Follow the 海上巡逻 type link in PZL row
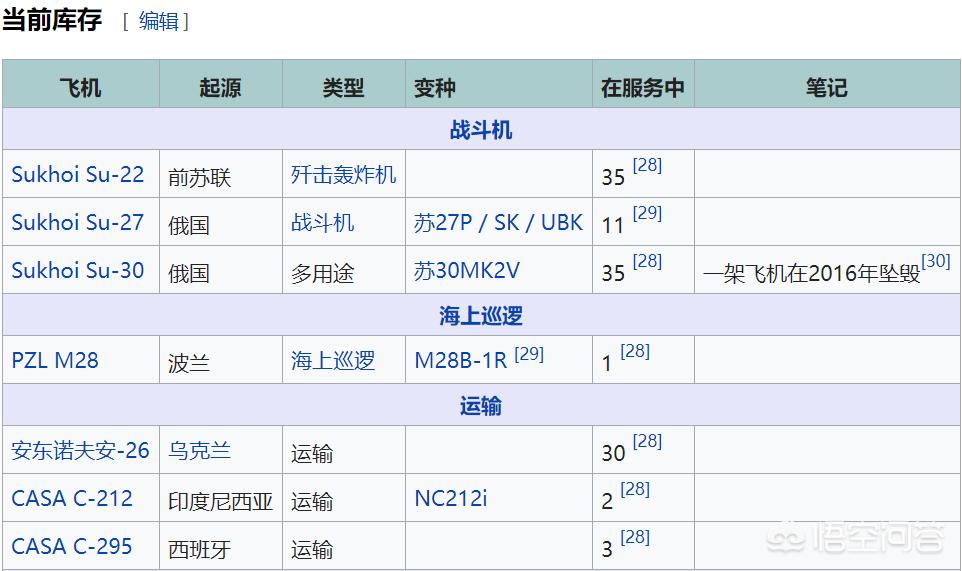Image resolution: width=962 pixels, height=571 pixels. click(333, 360)
